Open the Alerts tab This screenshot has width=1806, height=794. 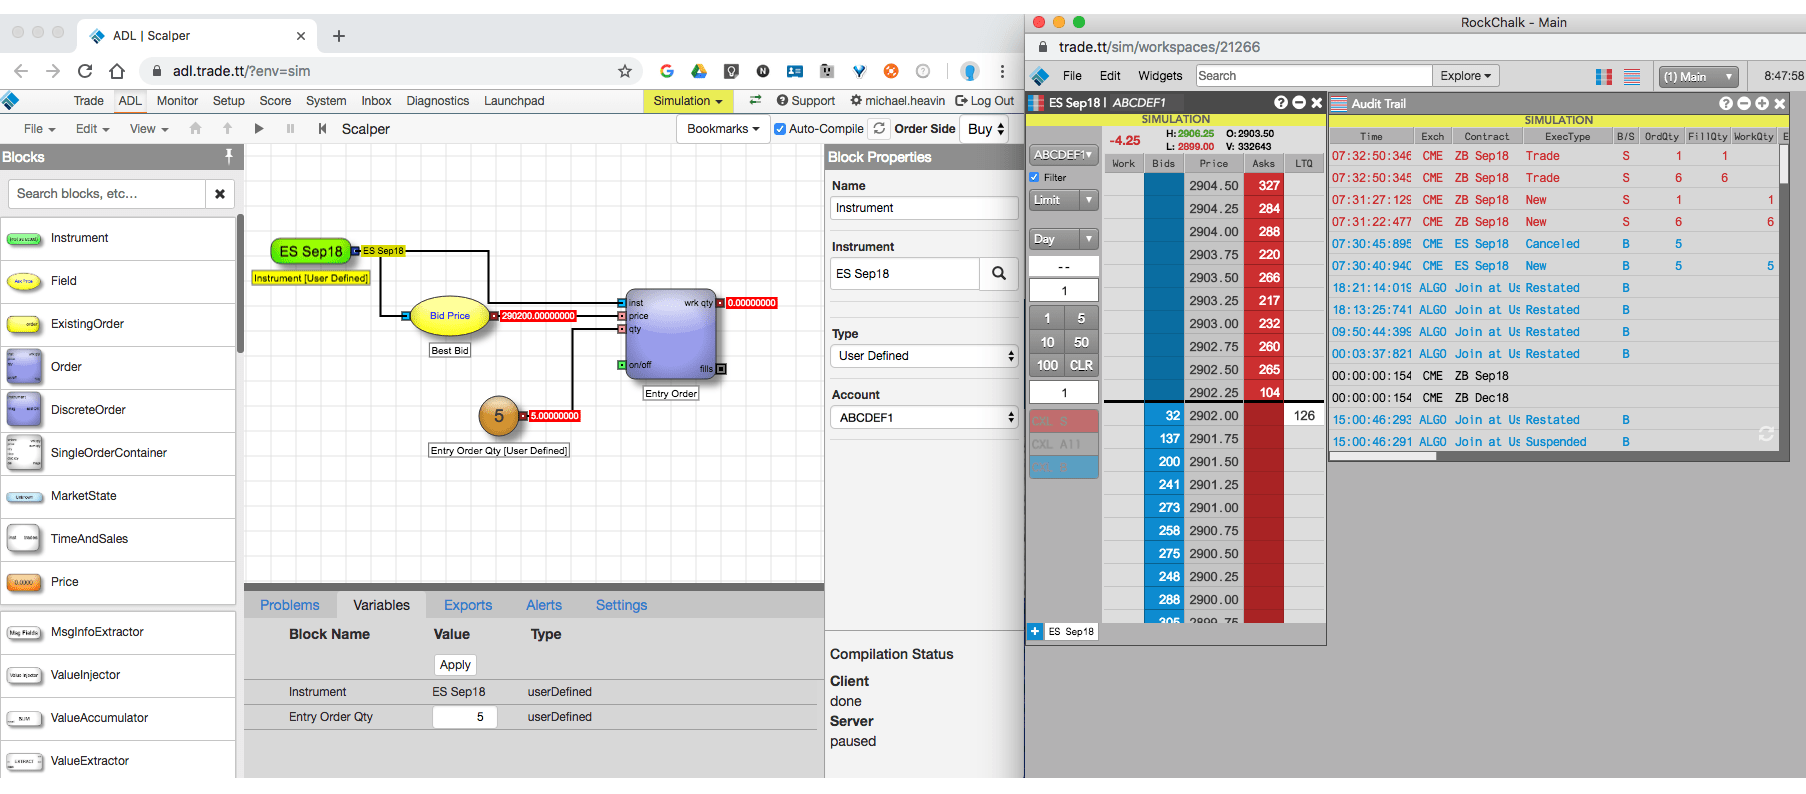coord(544,605)
